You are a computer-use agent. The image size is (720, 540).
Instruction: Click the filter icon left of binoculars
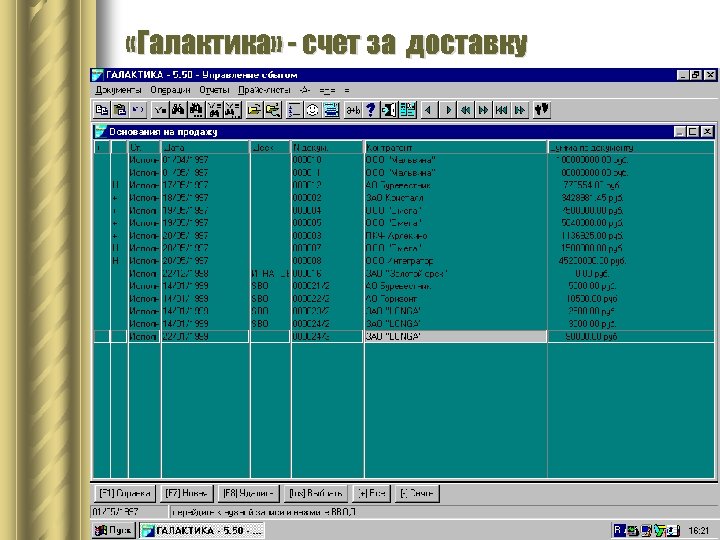point(160,110)
